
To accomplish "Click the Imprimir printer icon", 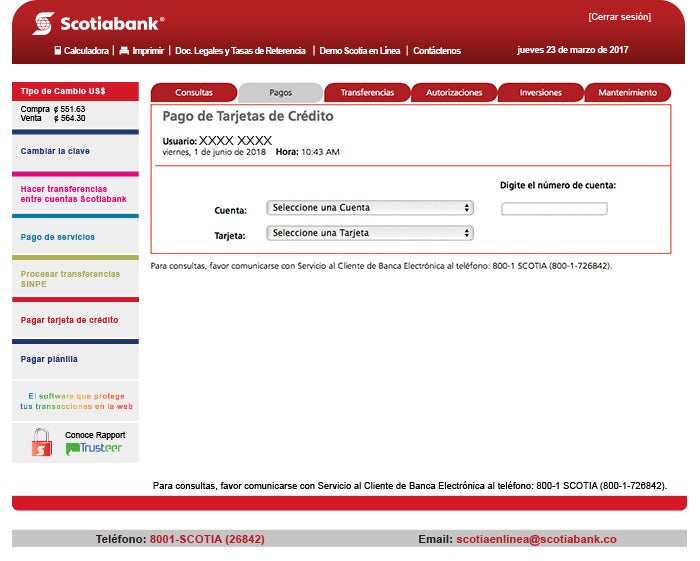I will pos(124,51).
